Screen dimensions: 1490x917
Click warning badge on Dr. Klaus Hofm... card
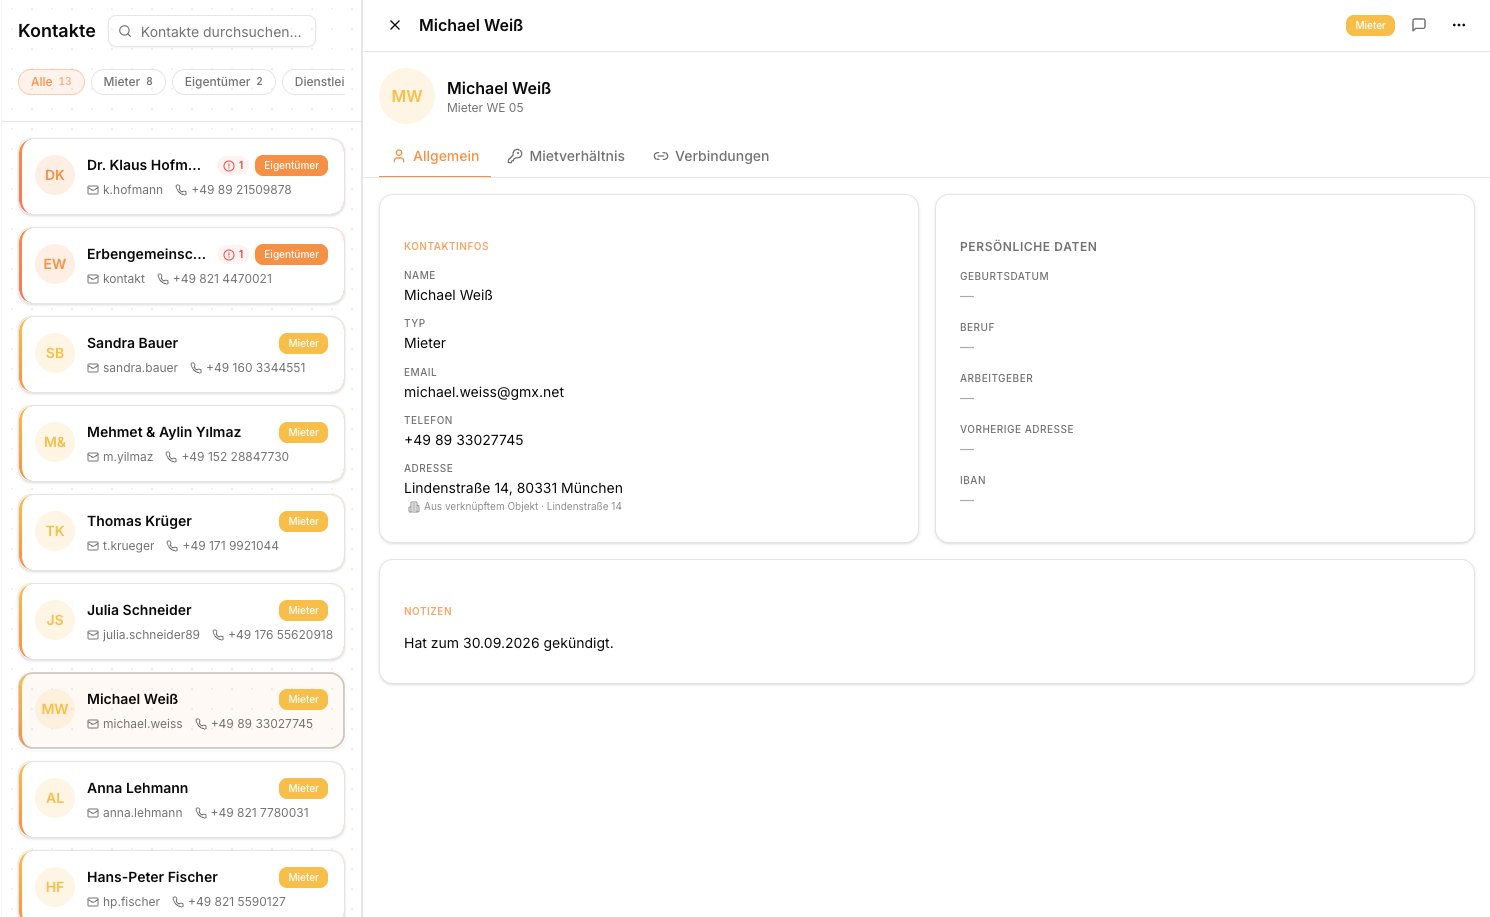click(233, 166)
